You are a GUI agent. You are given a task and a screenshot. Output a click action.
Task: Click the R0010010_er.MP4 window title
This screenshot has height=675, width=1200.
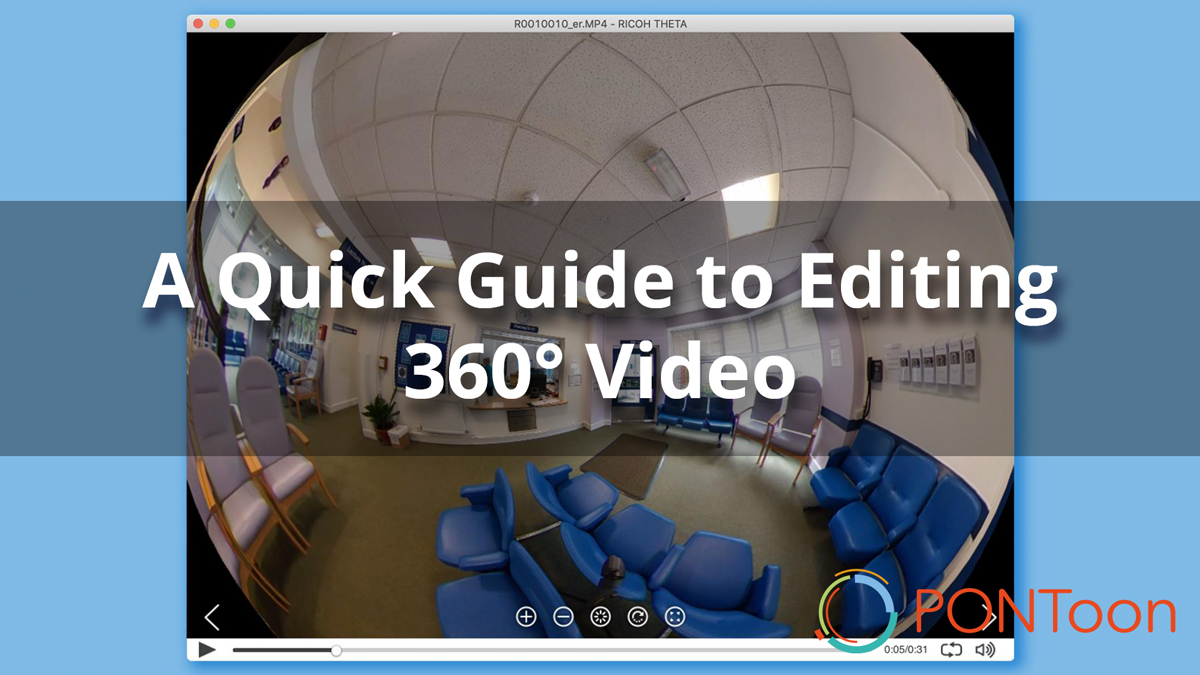(x=600, y=23)
